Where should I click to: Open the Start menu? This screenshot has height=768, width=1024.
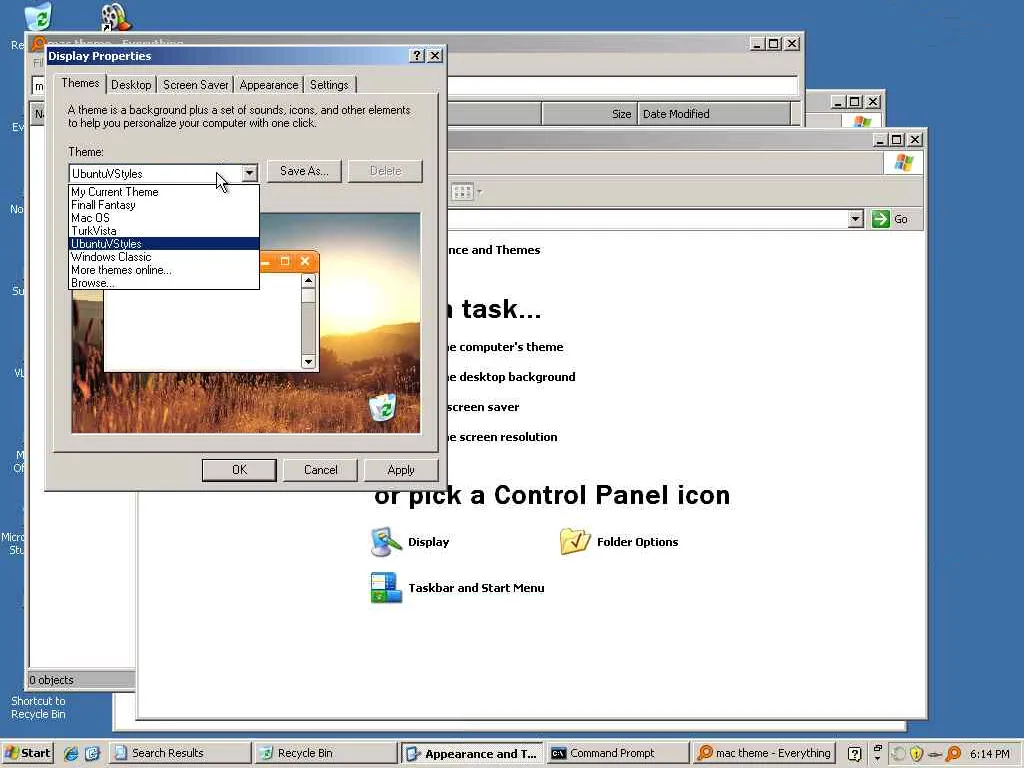pyautogui.click(x=27, y=753)
